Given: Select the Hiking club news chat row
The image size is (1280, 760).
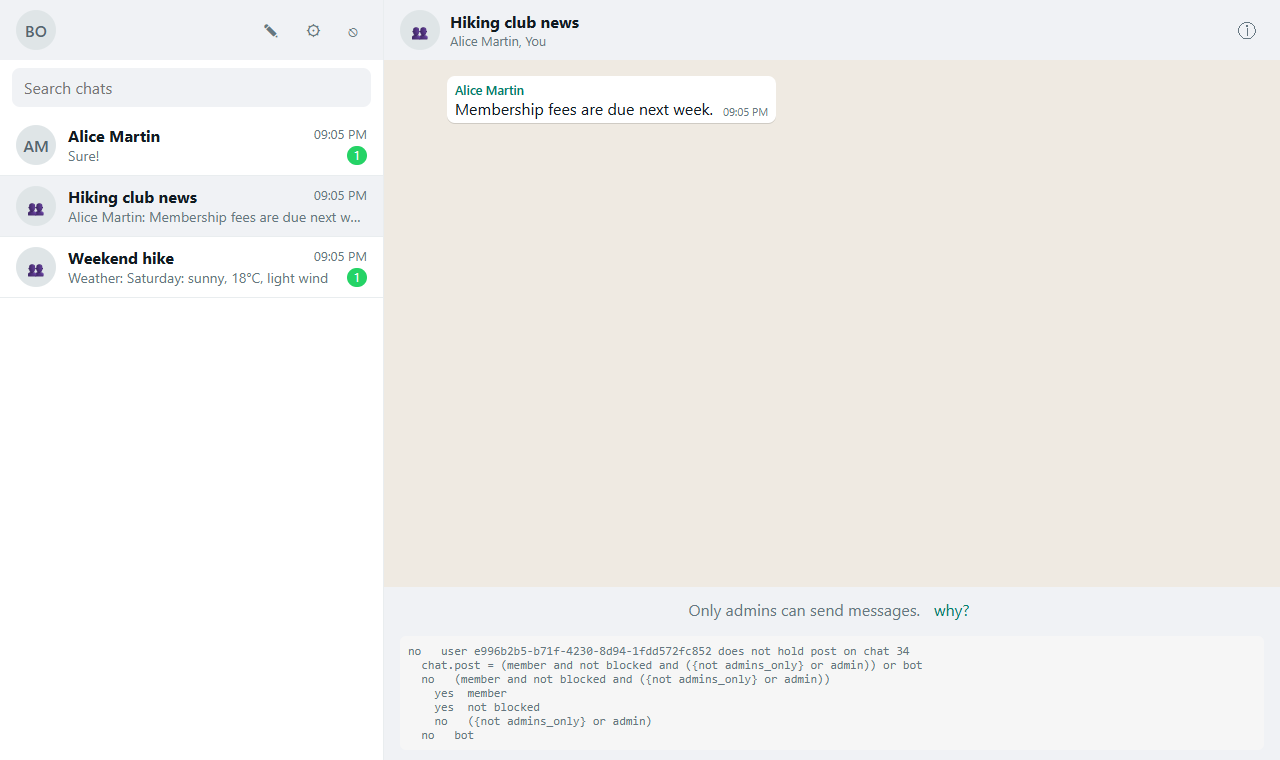Looking at the screenshot, I should pyautogui.click(x=191, y=207).
